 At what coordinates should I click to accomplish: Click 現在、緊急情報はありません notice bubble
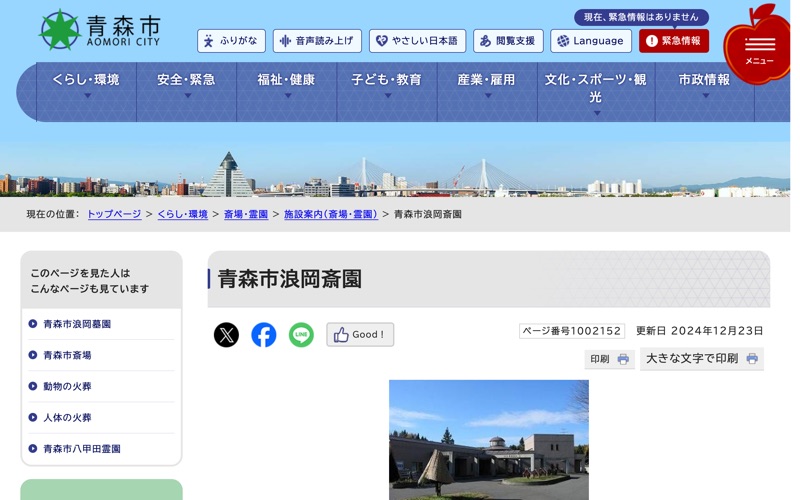[641, 17]
